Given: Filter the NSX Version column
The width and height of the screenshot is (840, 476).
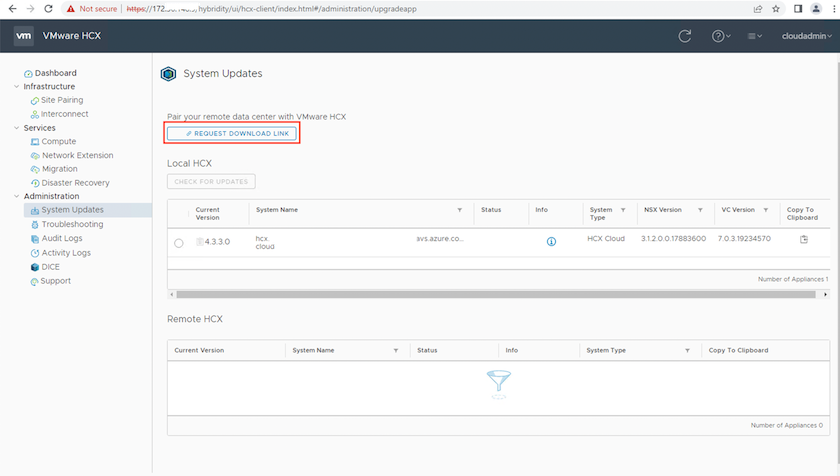Looking at the screenshot, I should [700, 210].
